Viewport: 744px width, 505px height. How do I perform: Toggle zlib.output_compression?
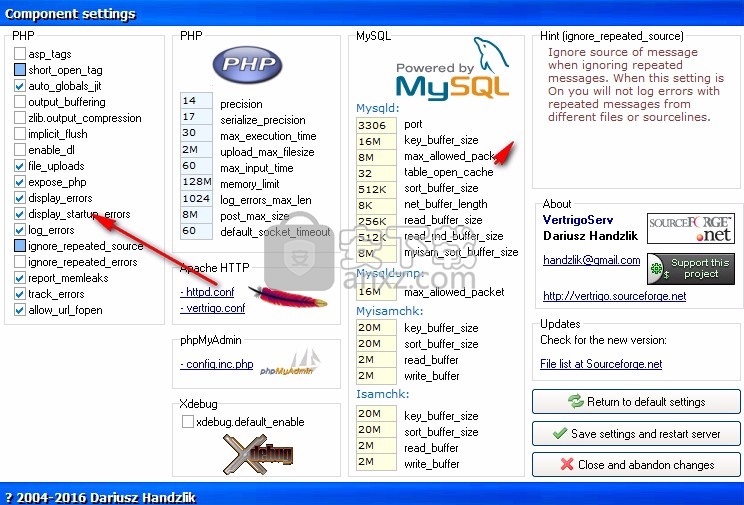[x=19, y=118]
